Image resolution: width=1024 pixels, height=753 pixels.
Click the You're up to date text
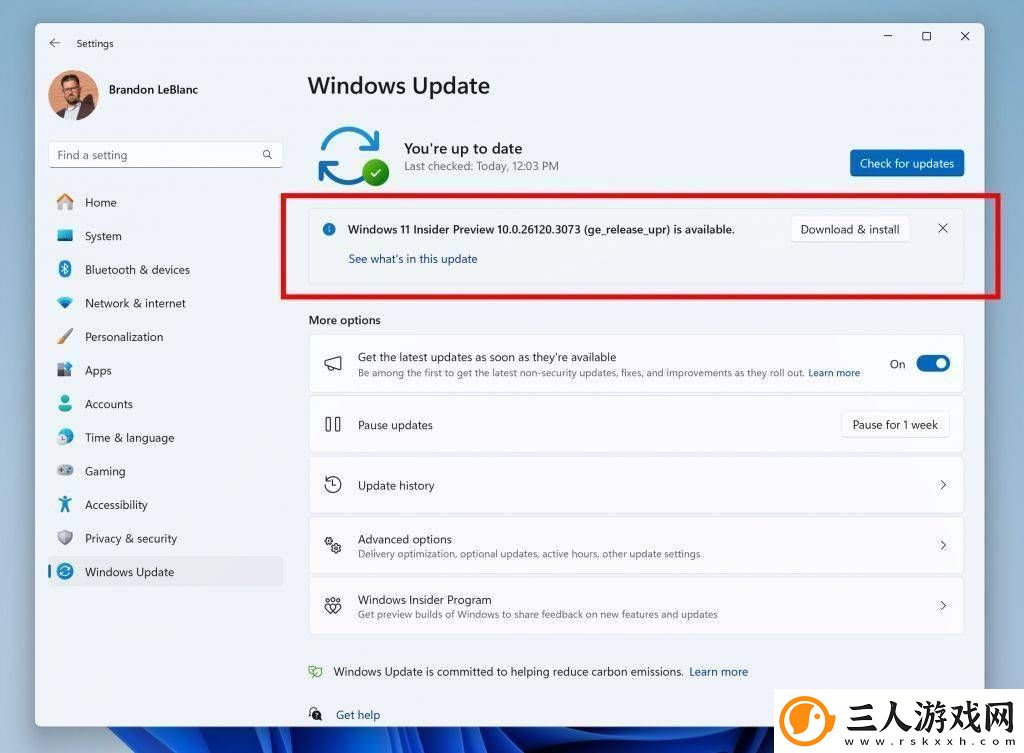point(463,149)
